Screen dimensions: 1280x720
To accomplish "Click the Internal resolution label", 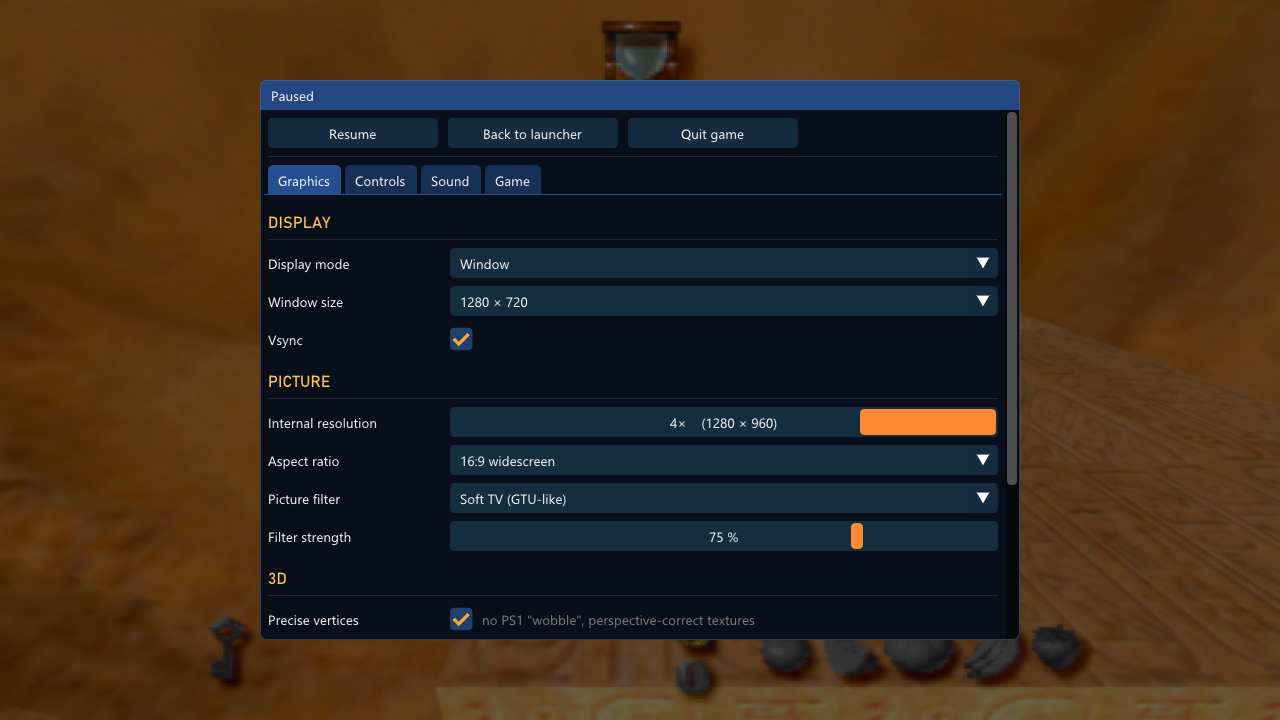I will click(322, 423).
